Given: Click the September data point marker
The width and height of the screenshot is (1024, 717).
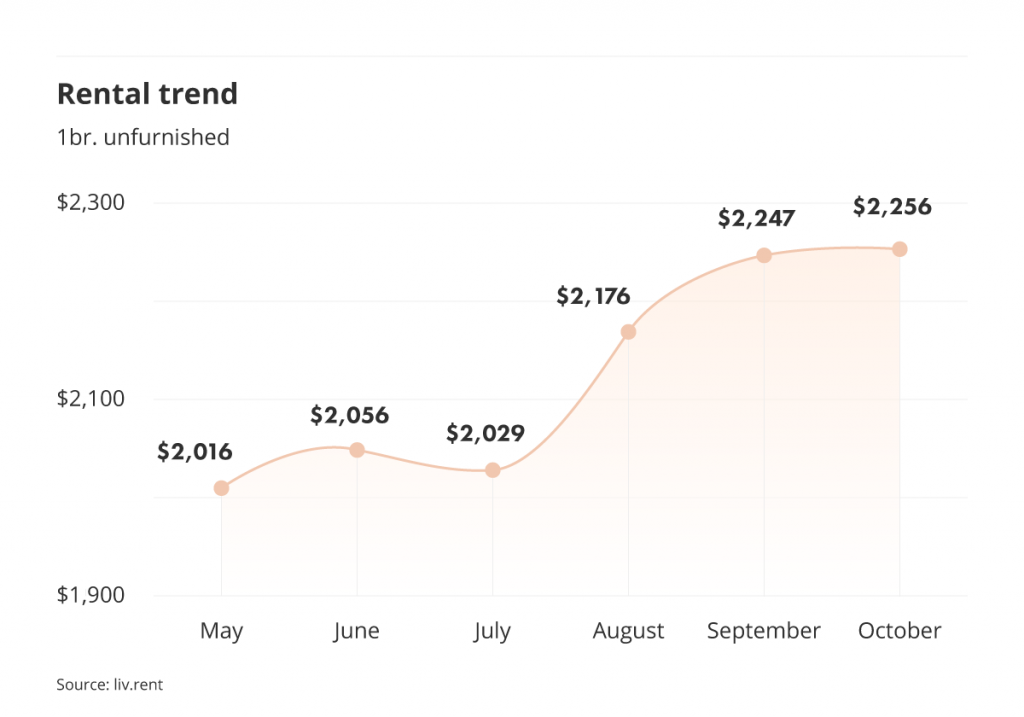Looking at the screenshot, I should [x=764, y=255].
